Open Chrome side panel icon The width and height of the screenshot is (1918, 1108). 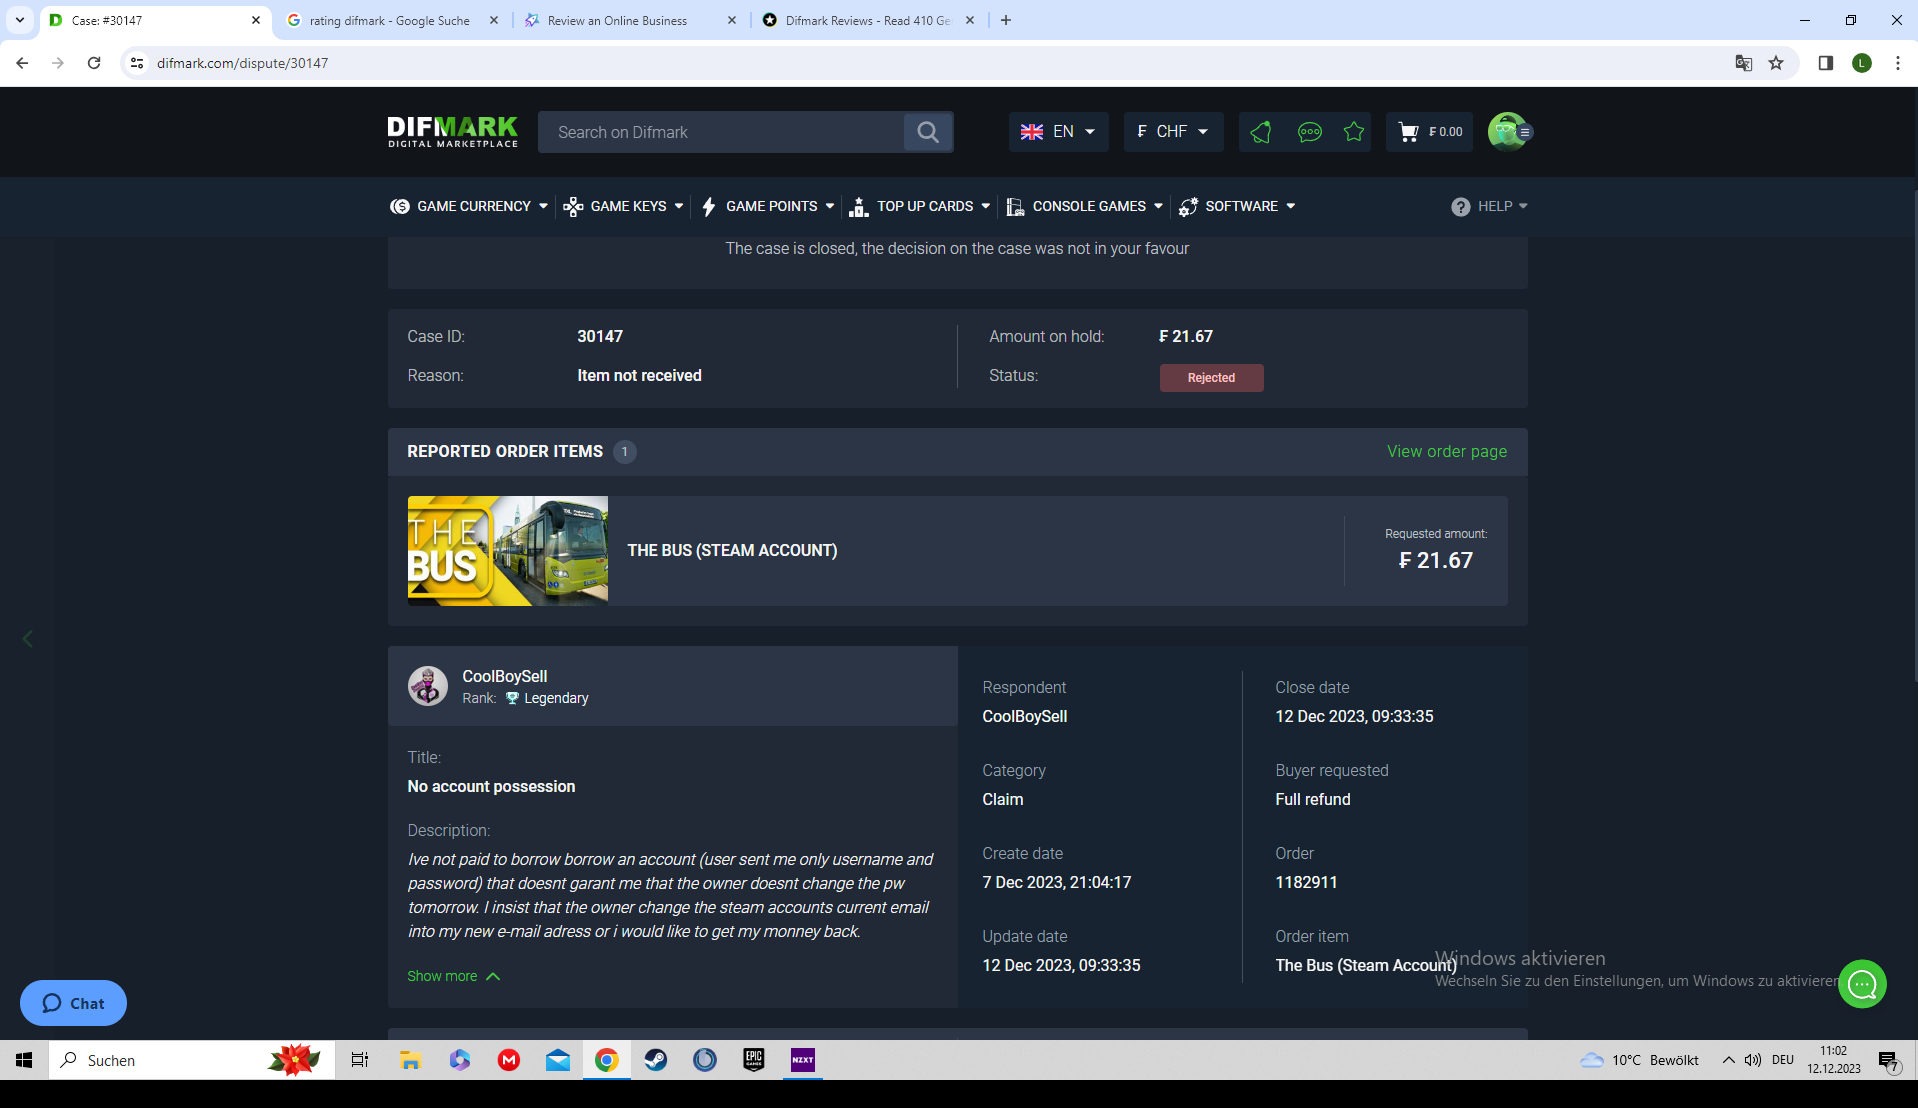coord(1826,63)
